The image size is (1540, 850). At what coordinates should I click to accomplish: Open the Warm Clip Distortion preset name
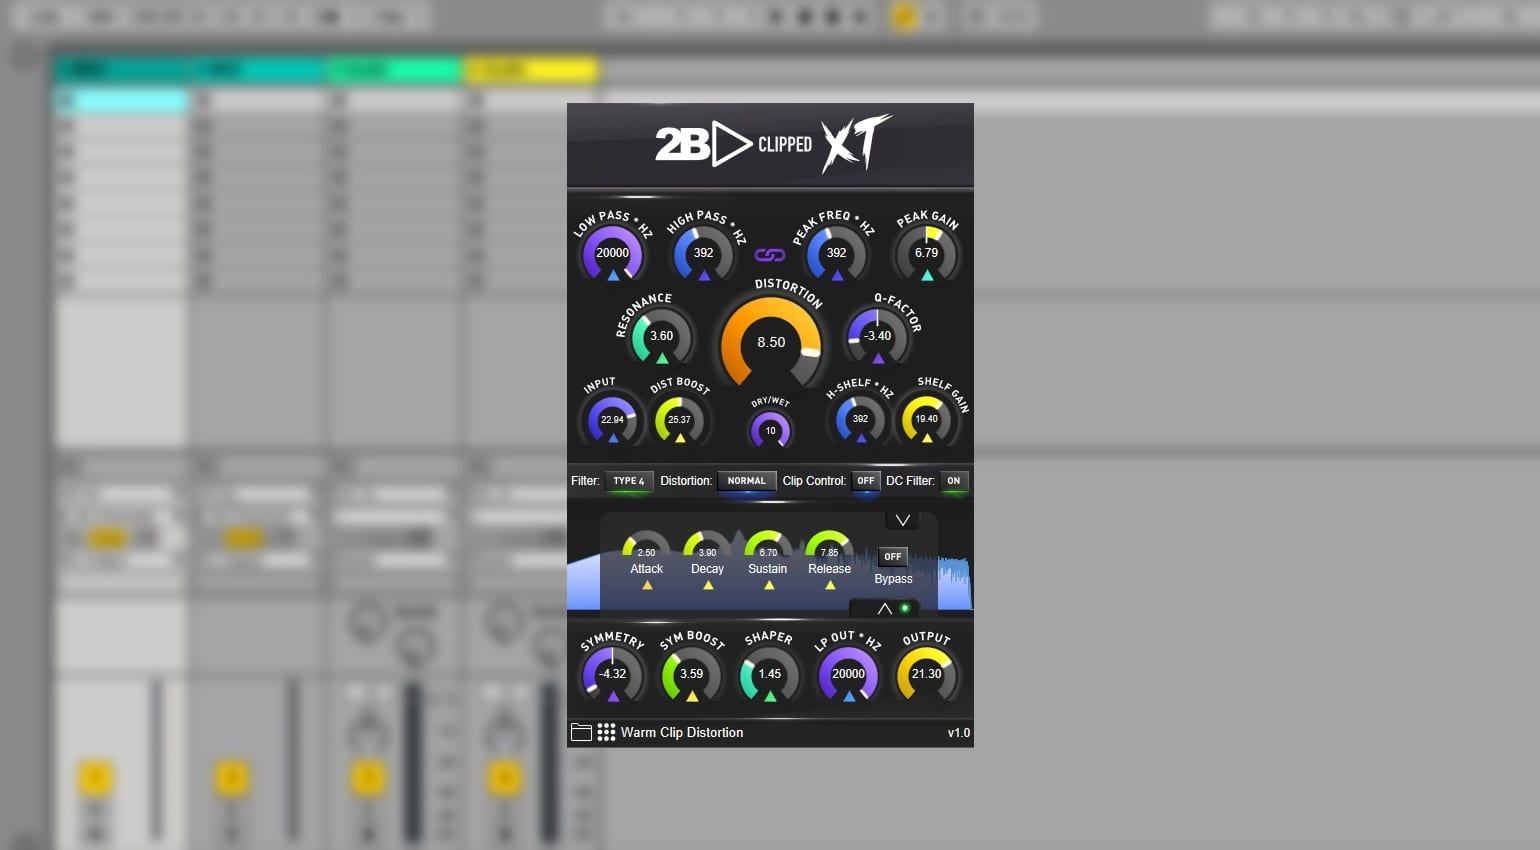(x=682, y=732)
